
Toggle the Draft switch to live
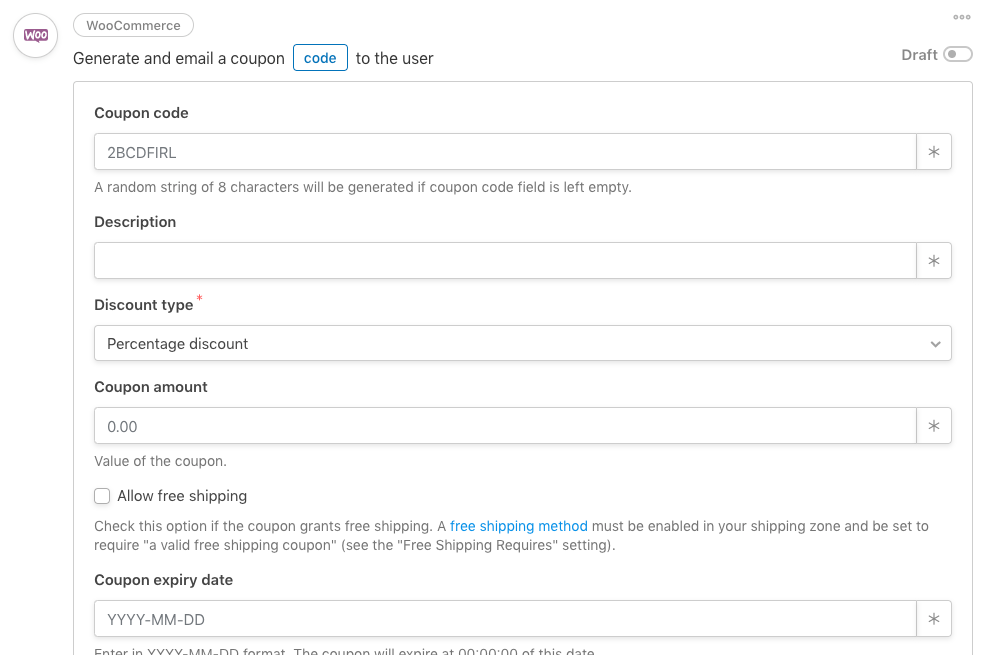(957, 55)
